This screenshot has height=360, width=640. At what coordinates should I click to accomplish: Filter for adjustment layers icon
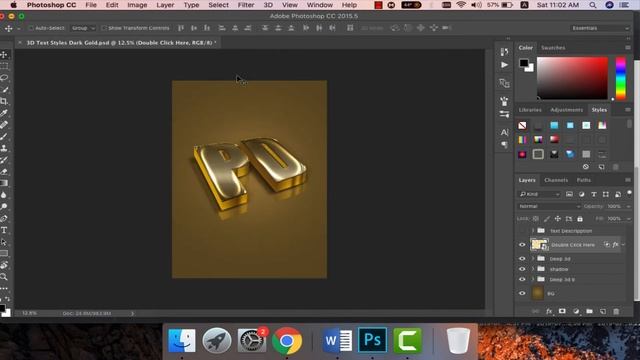tap(582, 194)
